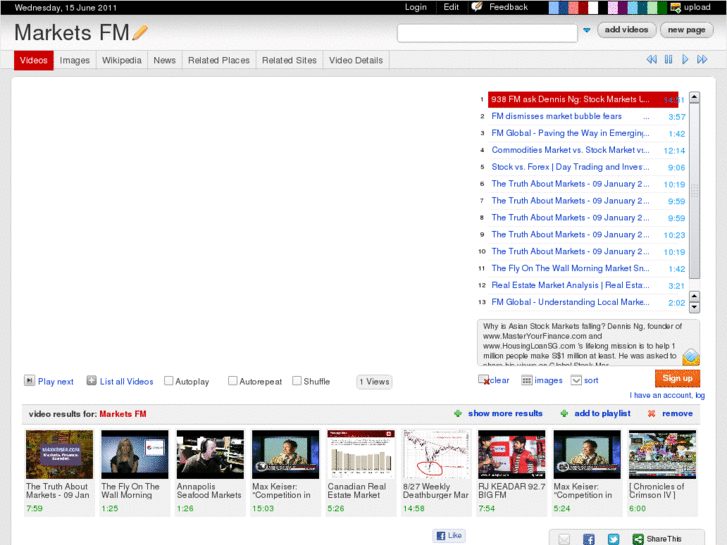Open the Canadian Real Estate Market thumbnail
This screenshot has width=727, height=545.
[x=361, y=454]
